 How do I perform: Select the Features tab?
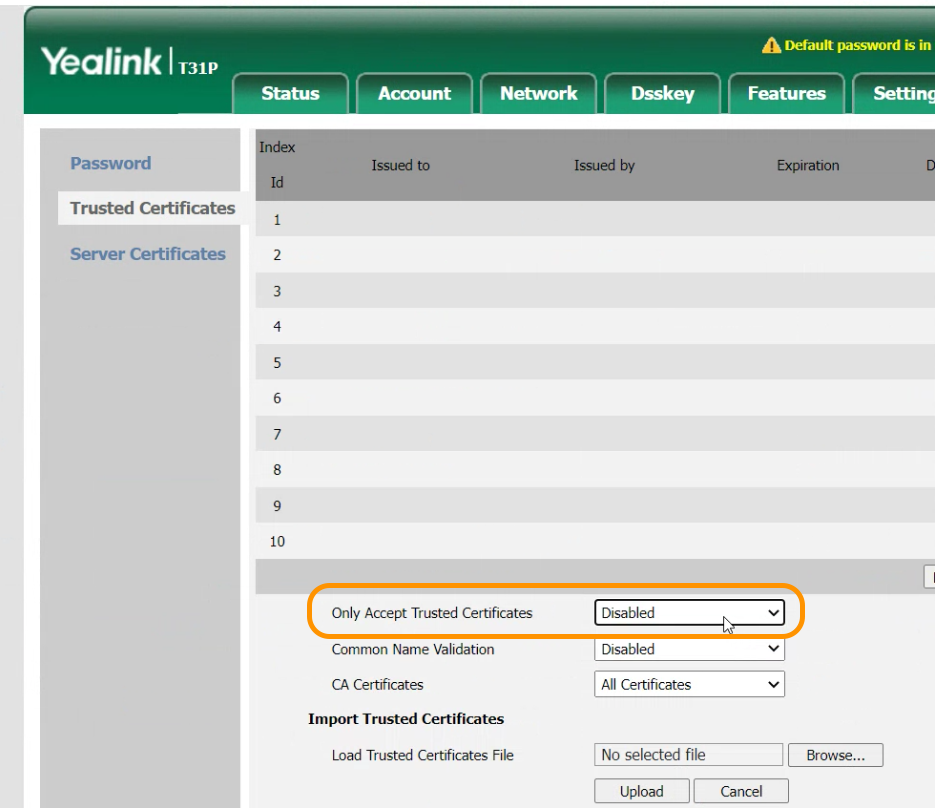pos(786,94)
